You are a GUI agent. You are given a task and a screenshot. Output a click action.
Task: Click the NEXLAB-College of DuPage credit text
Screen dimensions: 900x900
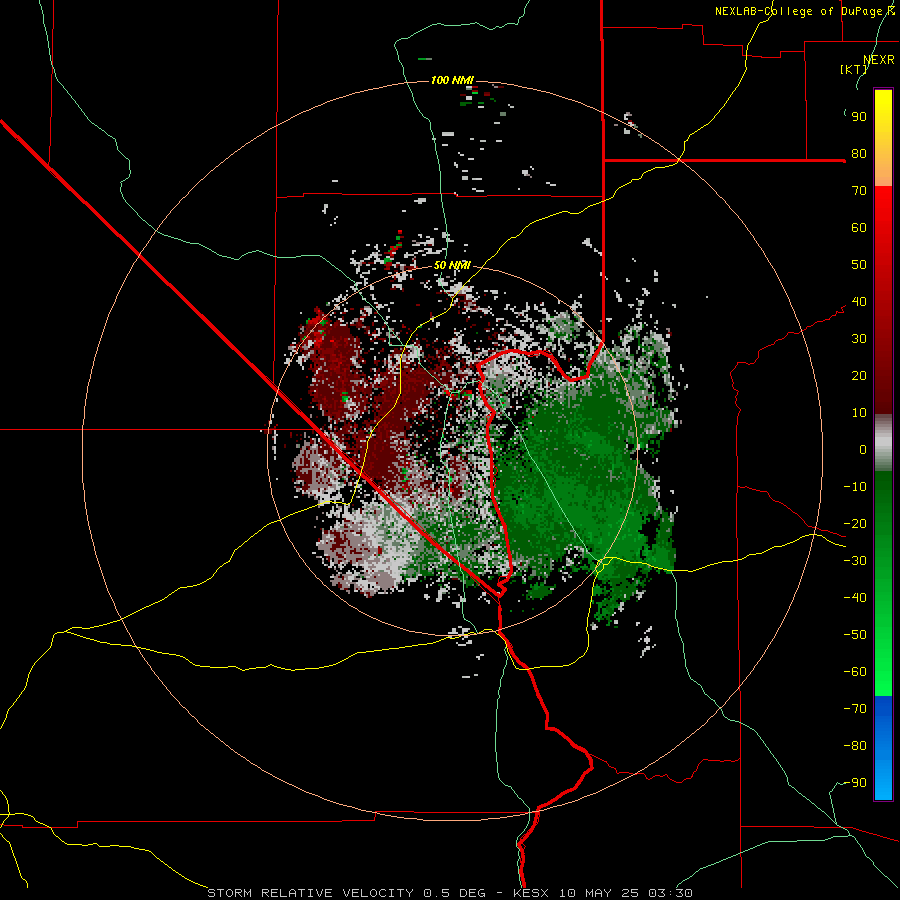[x=805, y=11]
